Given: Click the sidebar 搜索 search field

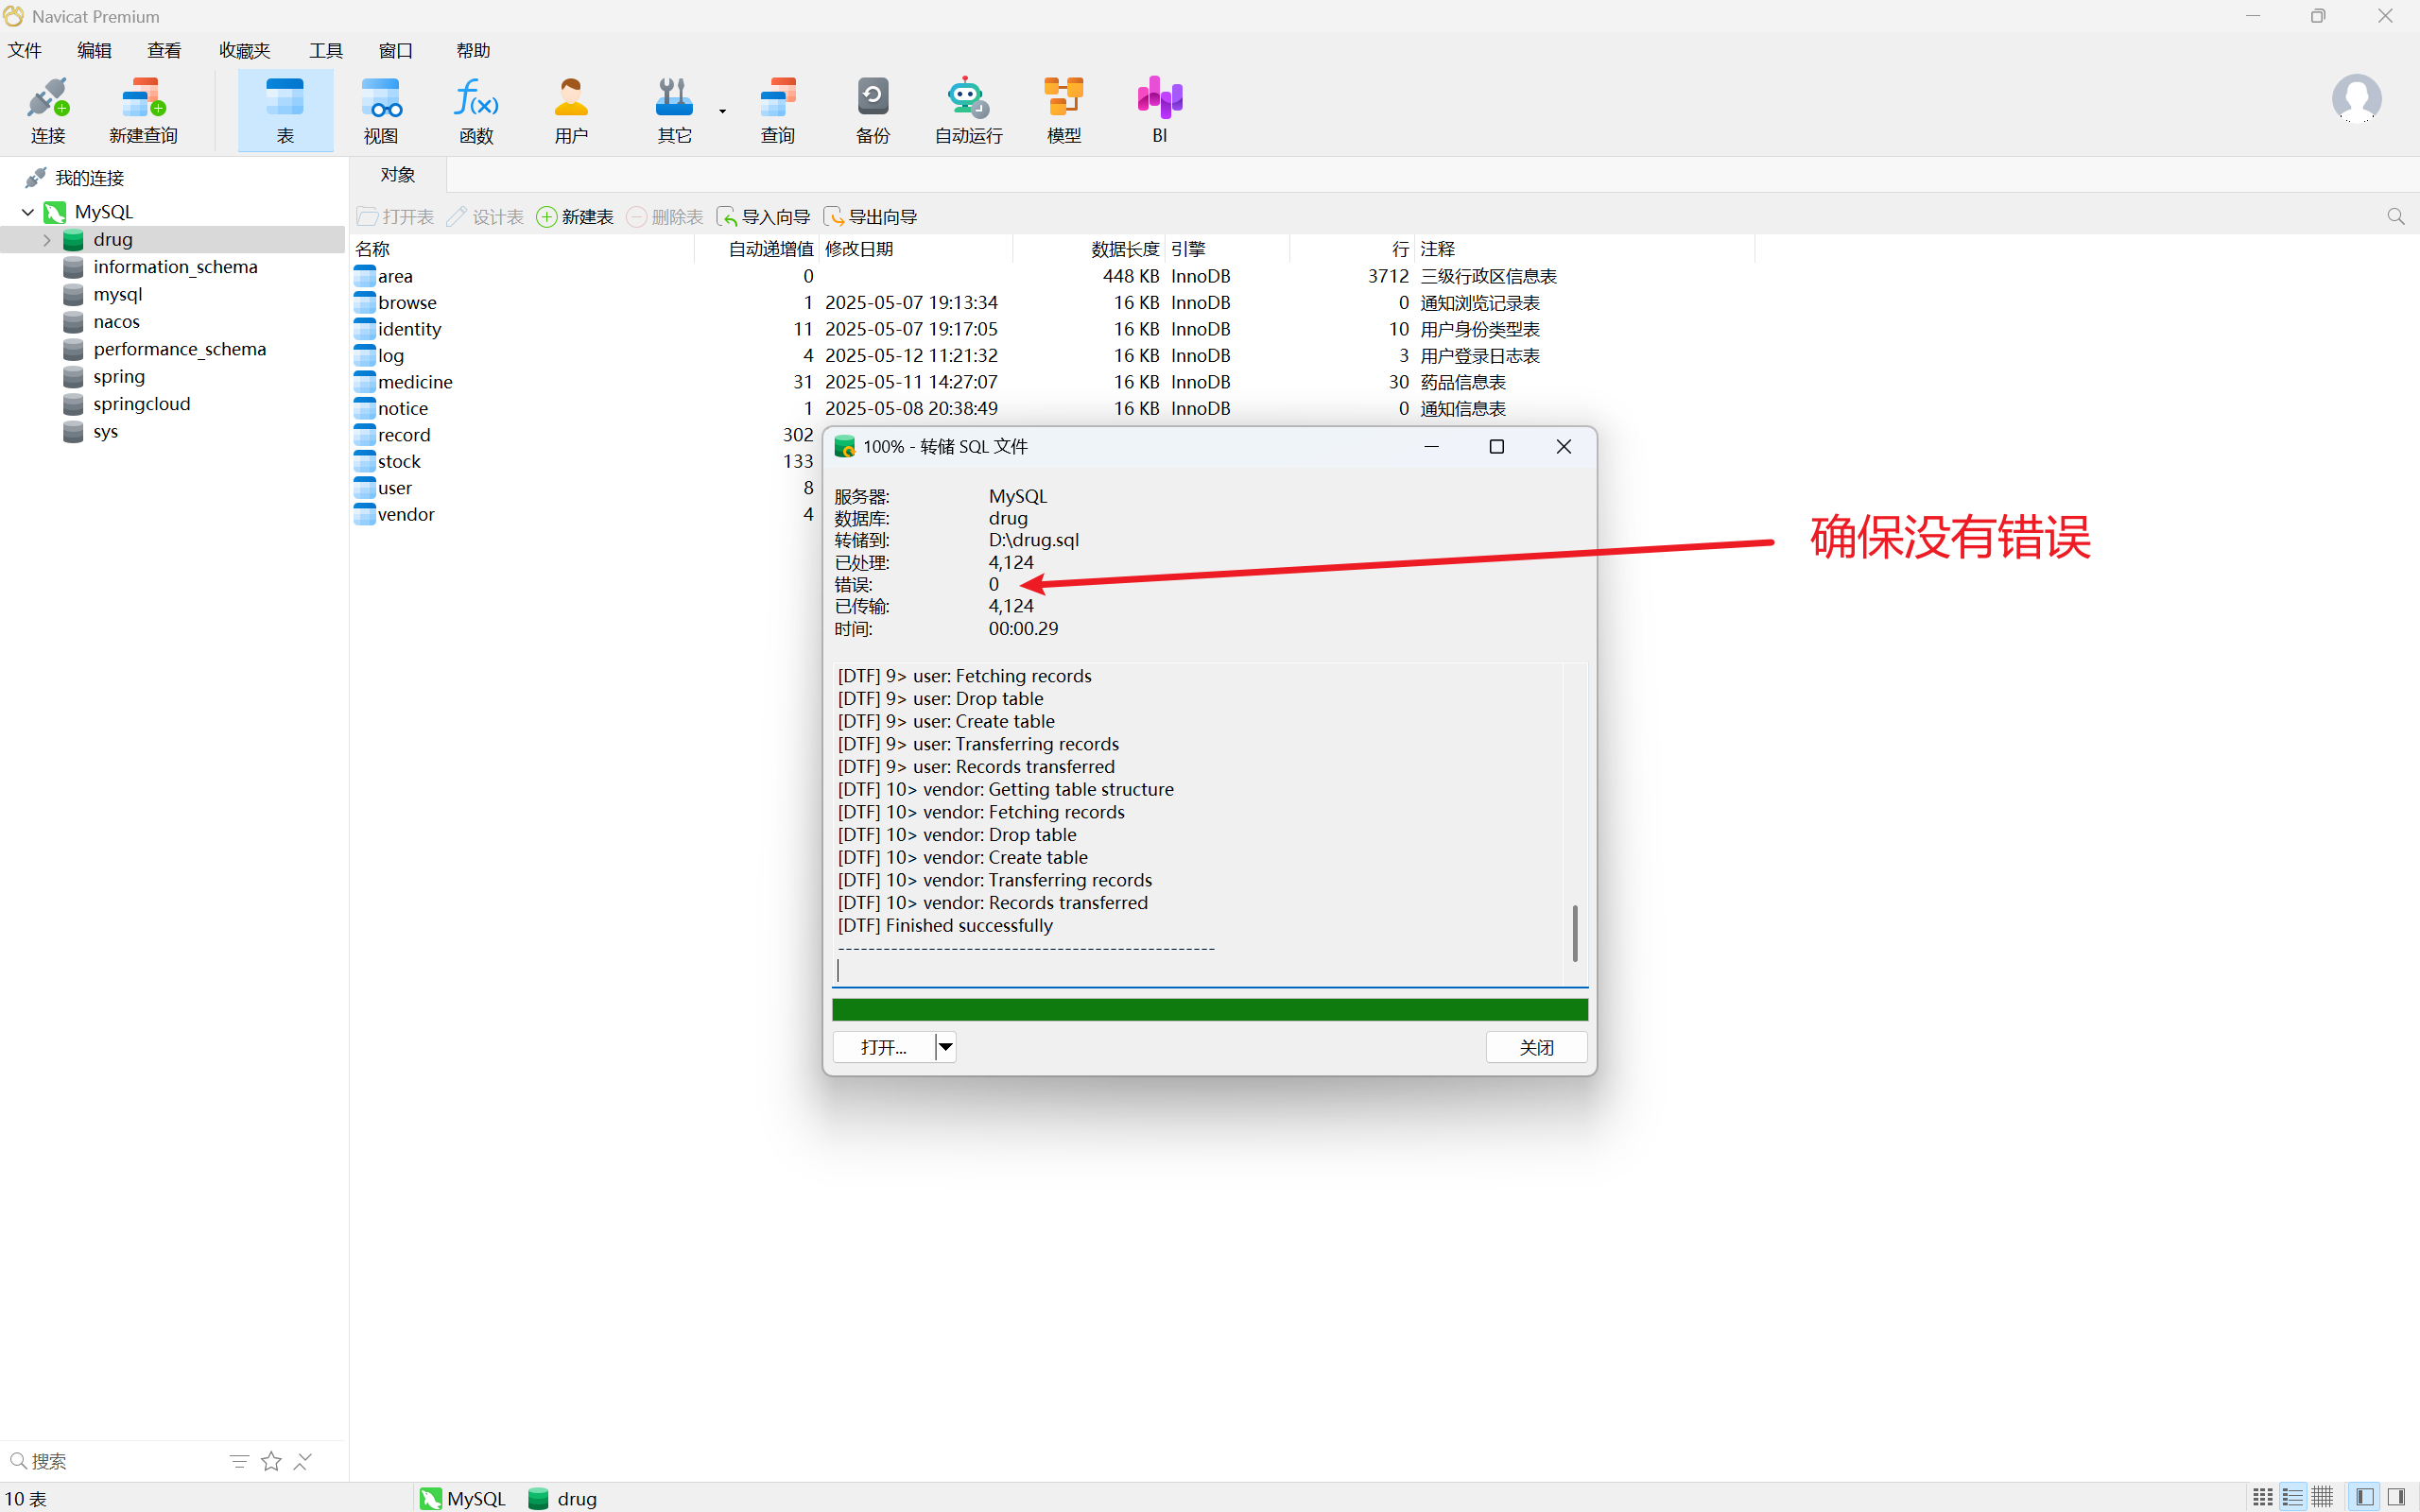Looking at the screenshot, I should [120, 1461].
